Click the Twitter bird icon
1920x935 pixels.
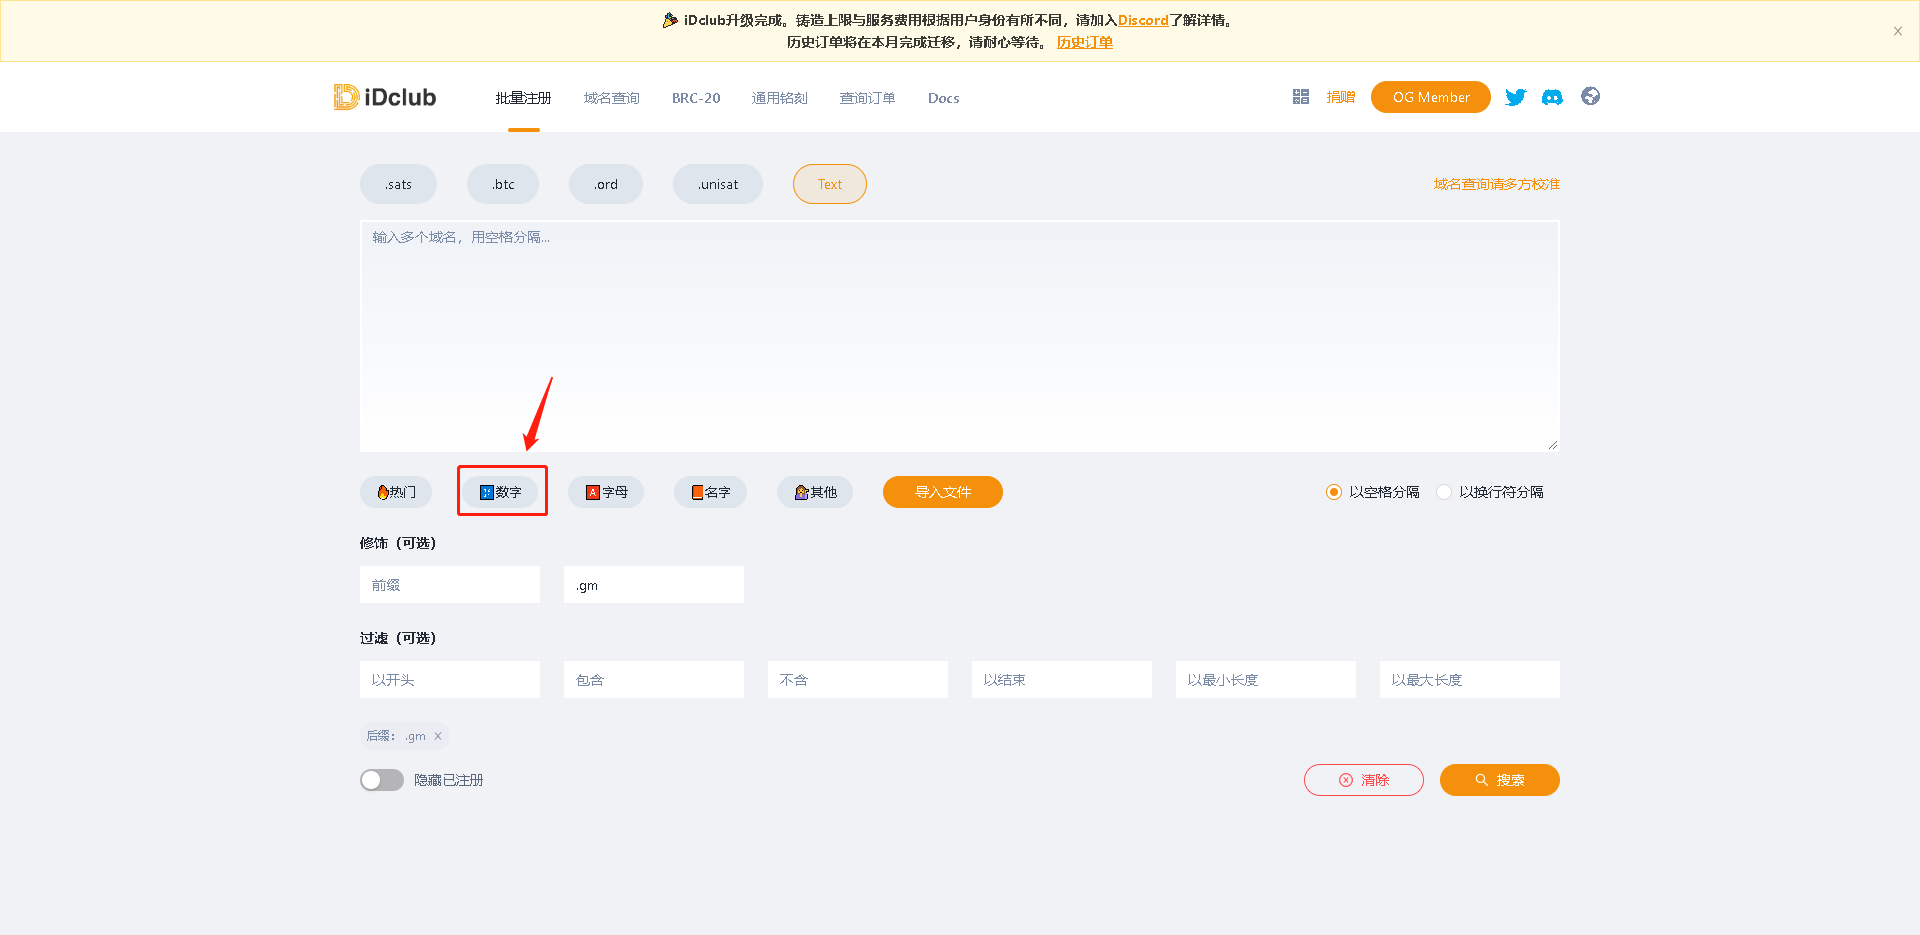[1515, 97]
